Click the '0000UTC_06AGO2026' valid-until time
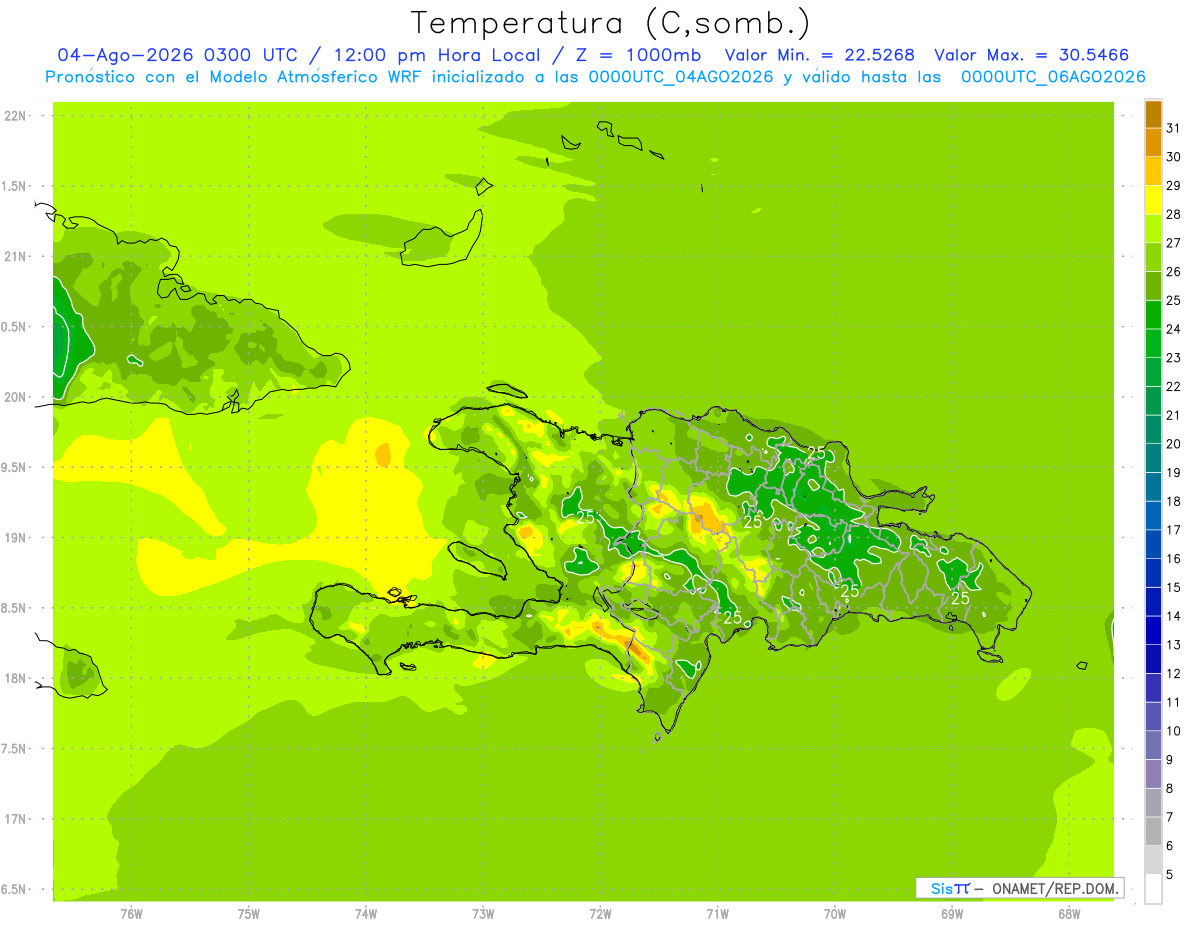The height and width of the screenshot is (927, 1200). pos(1053,77)
